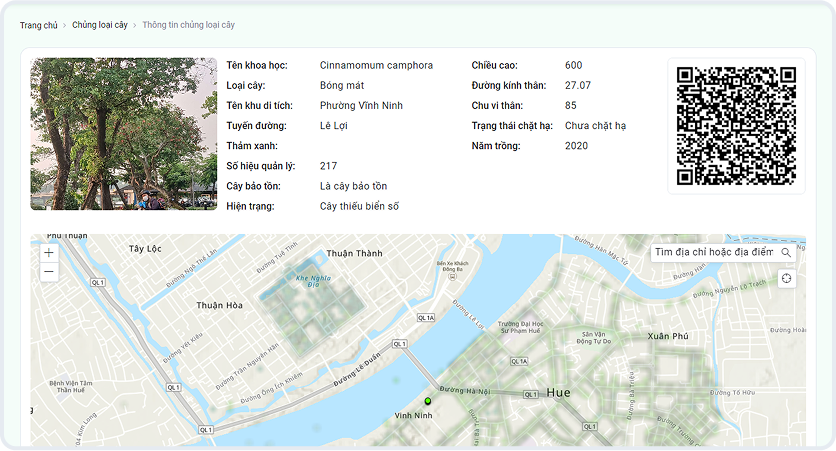Click the trunk diameter value 27.07
Screen dimensions: 836x451
click(x=578, y=85)
